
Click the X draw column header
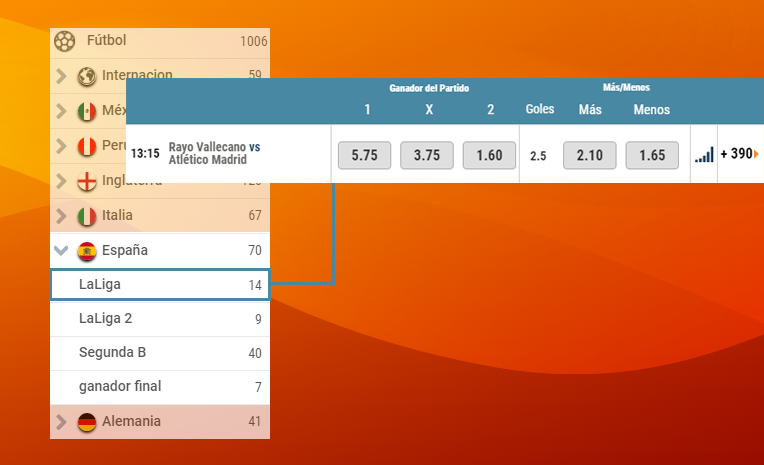(x=429, y=110)
